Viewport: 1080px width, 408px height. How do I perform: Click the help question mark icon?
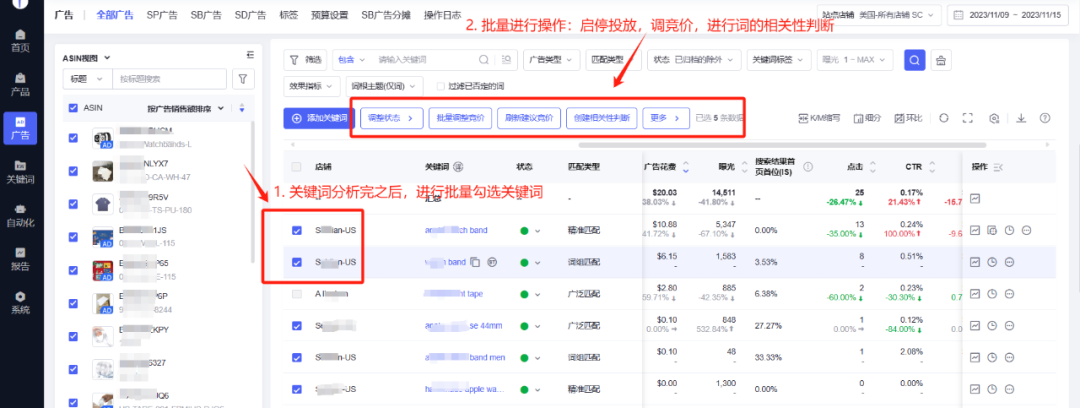(1045, 118)
